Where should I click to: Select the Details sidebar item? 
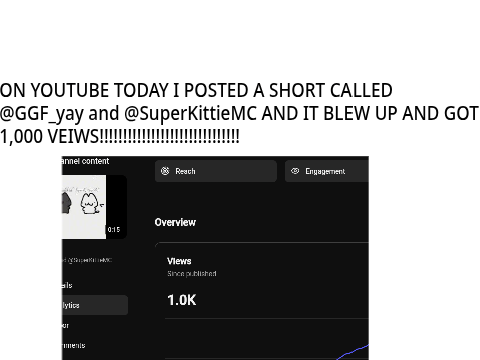pos(67,285)
